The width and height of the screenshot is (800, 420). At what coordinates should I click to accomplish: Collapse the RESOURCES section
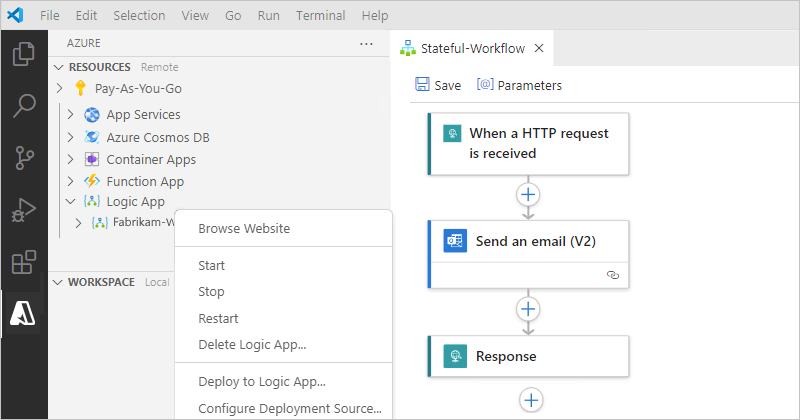58,67
